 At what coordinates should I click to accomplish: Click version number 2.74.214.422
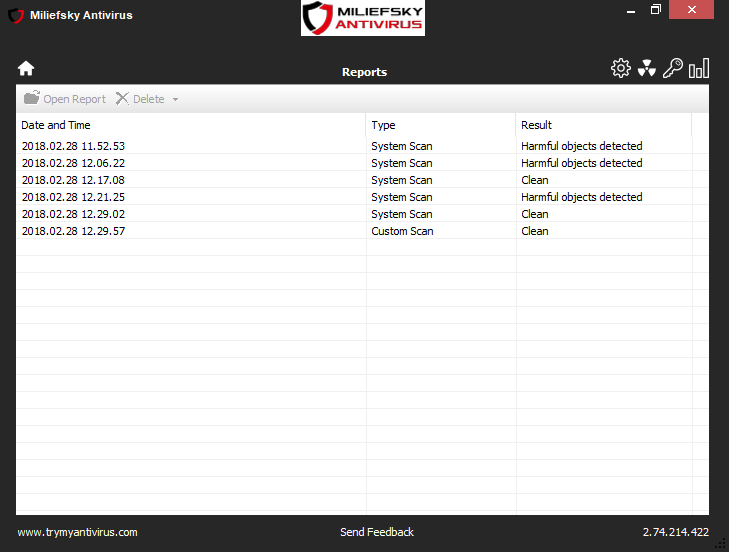676,532
